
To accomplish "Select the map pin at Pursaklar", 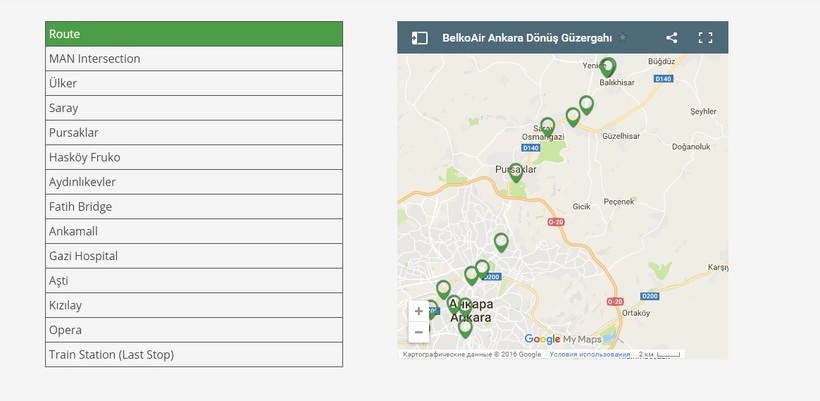I will (x=516, y=172).
